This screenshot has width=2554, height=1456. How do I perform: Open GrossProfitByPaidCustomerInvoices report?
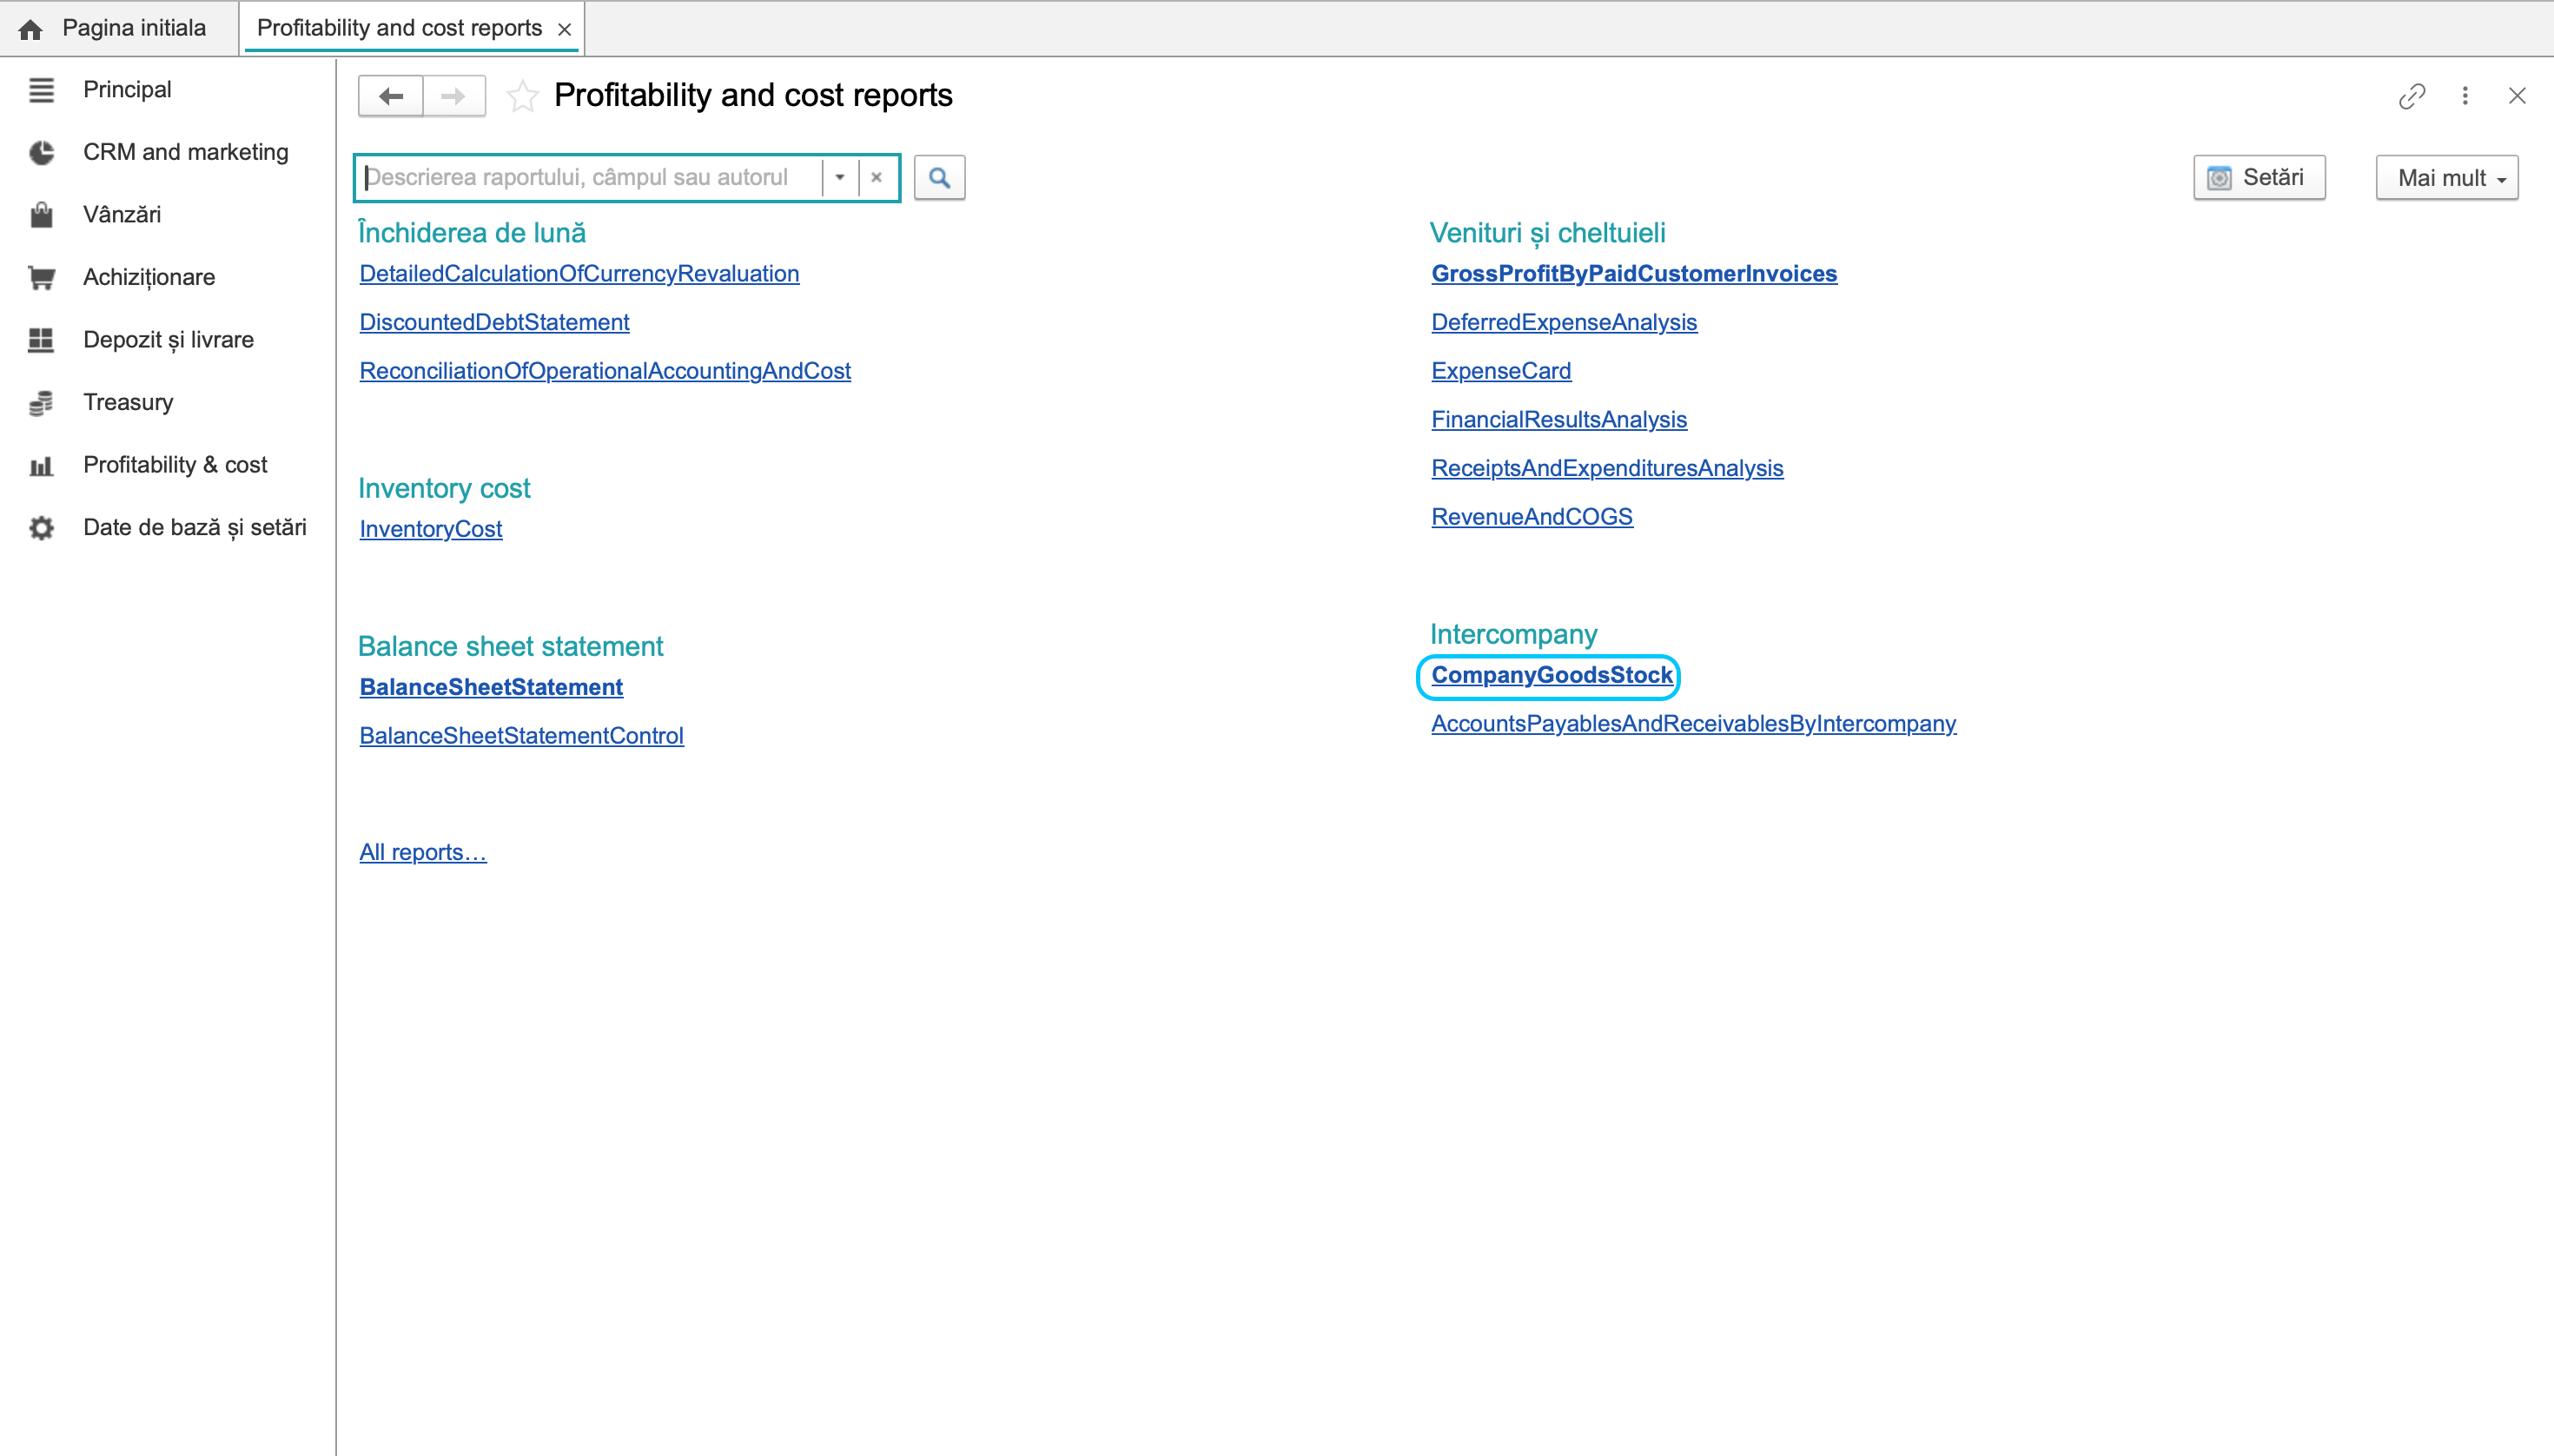click(1634, 274)
